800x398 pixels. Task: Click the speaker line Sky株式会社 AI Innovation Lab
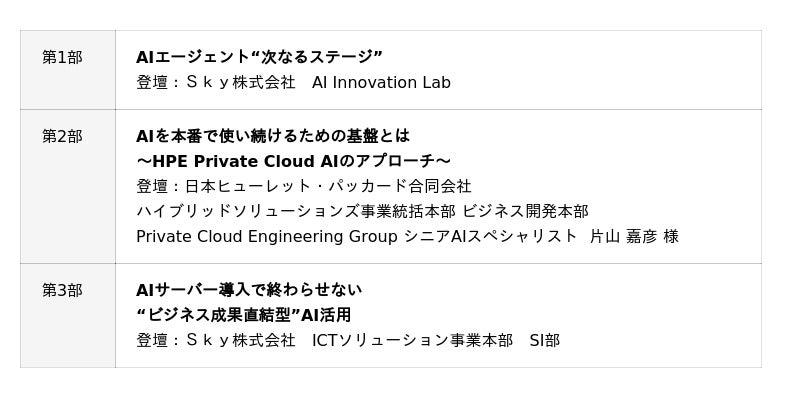293,83
